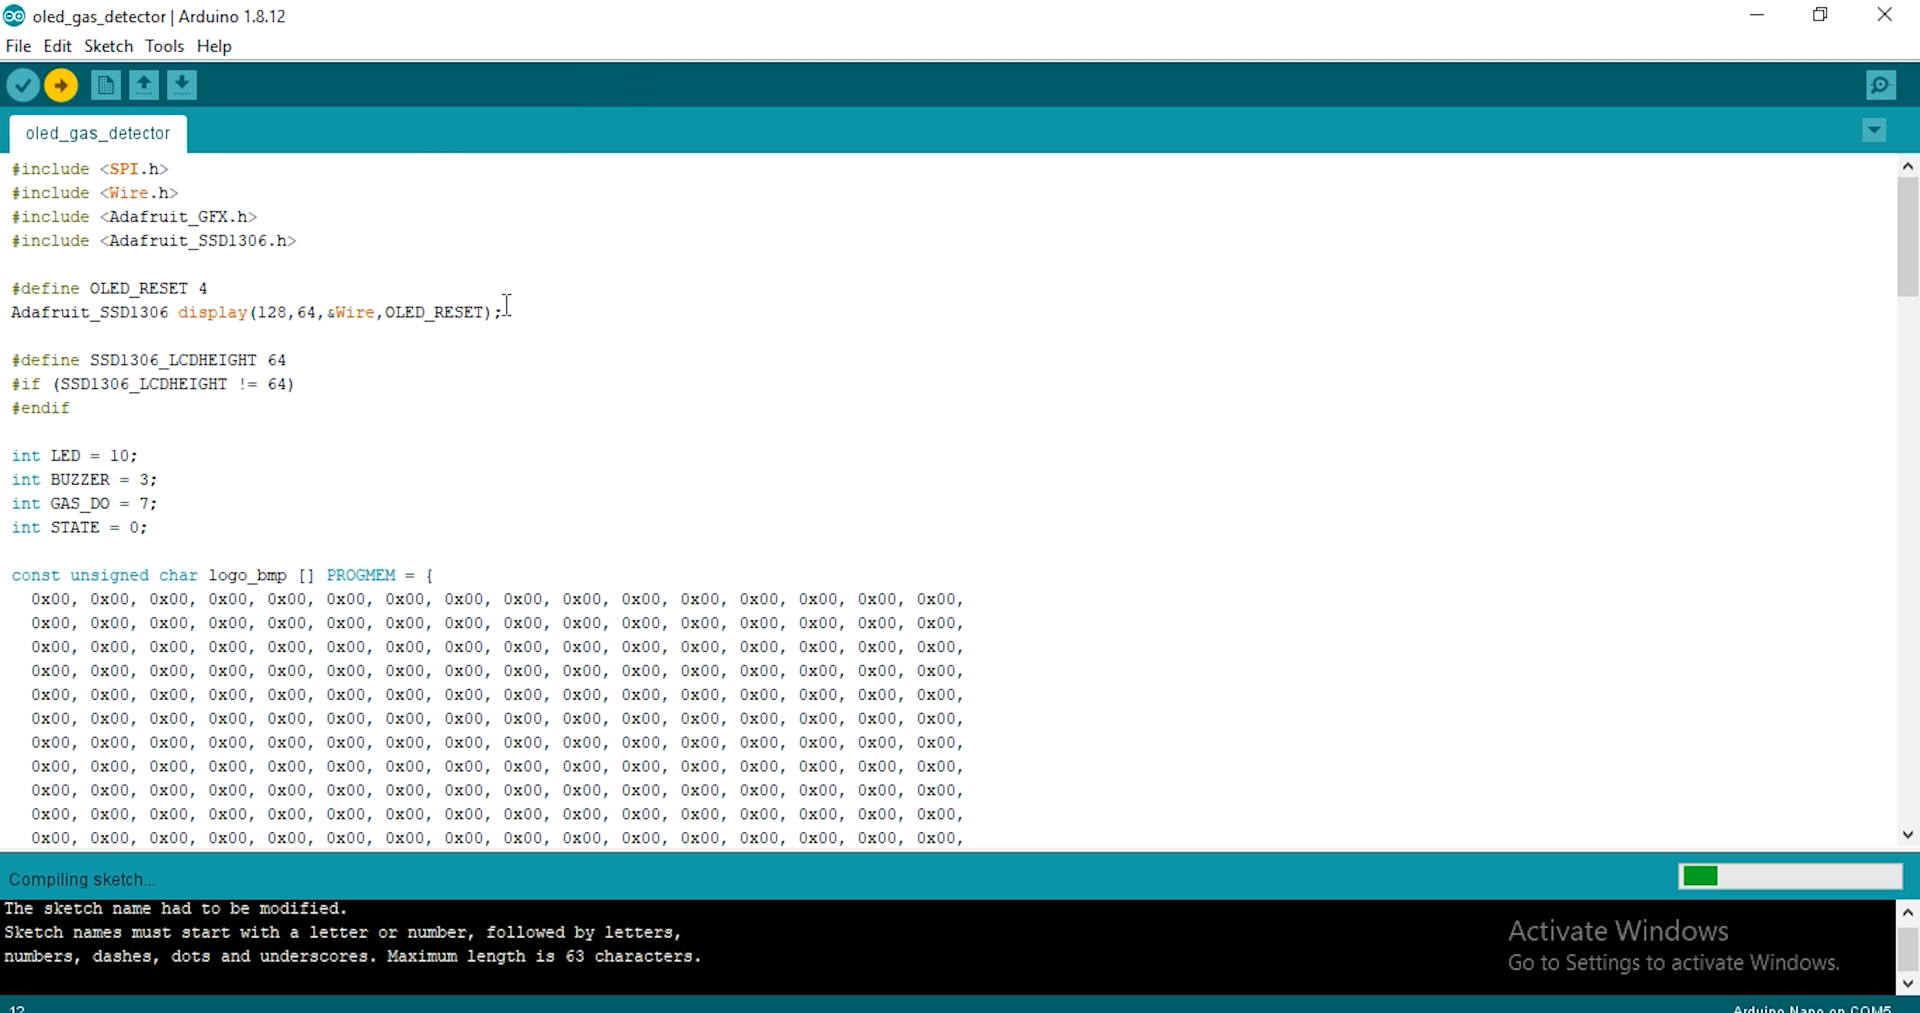Create a new sketch with New icon
This screenshot has height=1013, width=1920.
click(x=105, y=86)
